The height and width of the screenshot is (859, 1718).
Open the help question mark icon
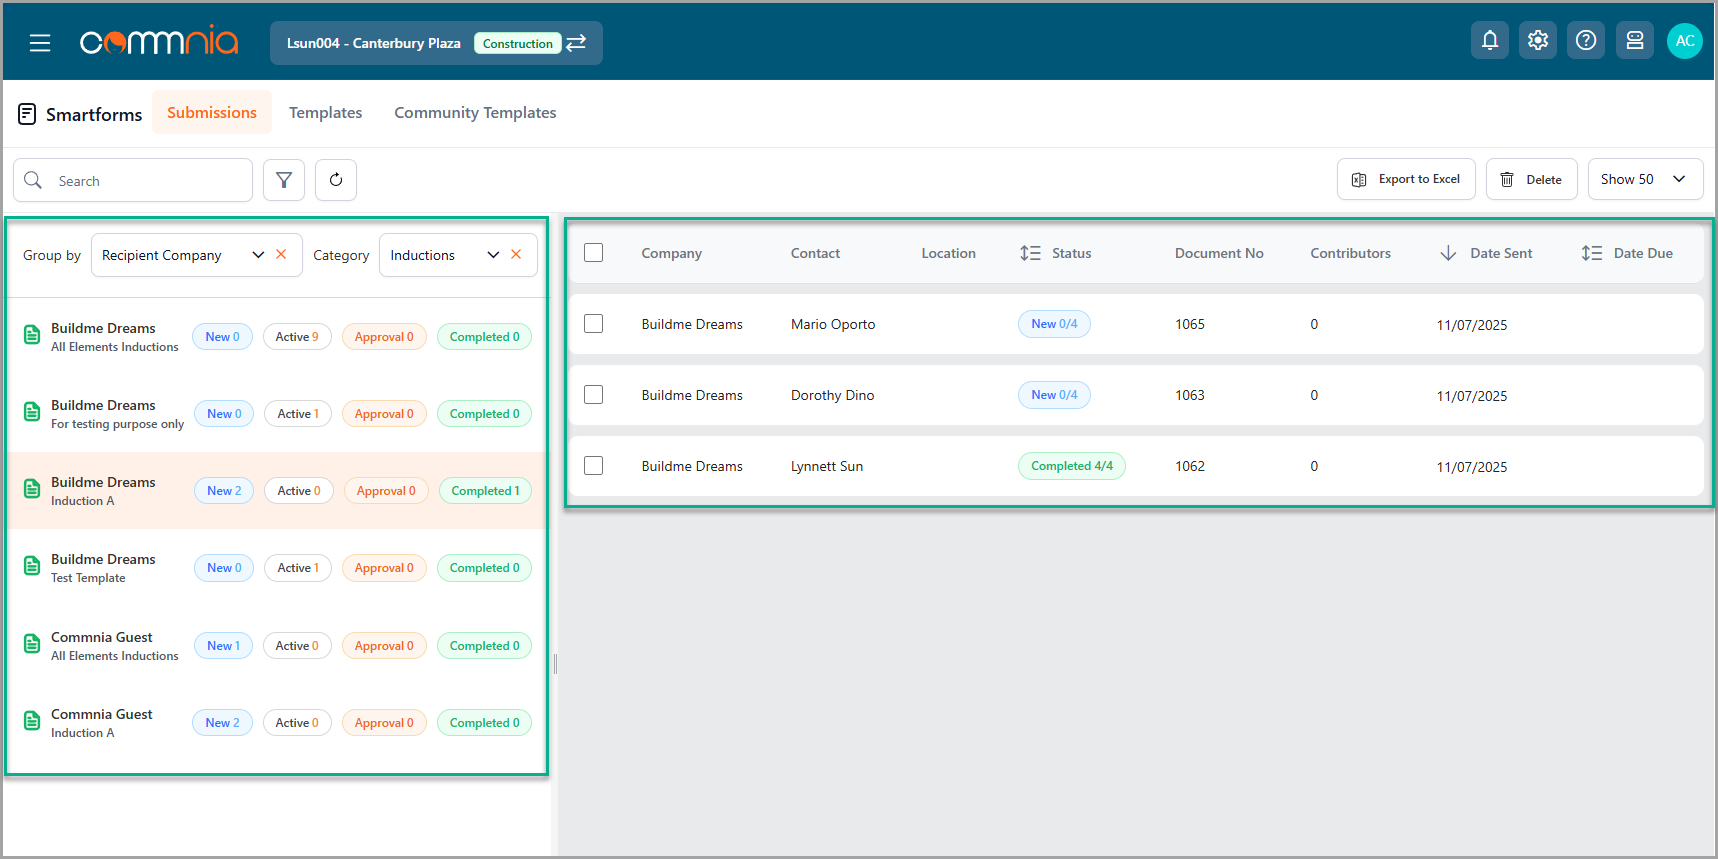point(1586,40)
